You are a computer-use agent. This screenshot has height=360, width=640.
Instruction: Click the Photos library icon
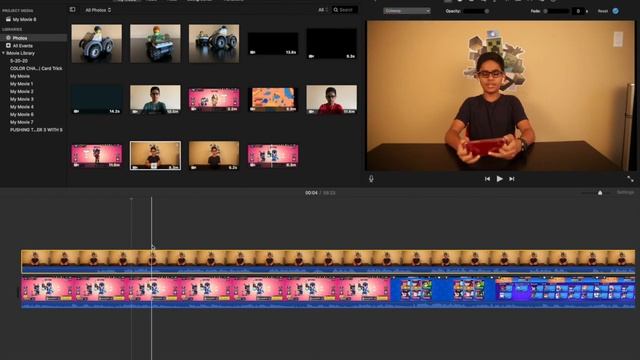point(8,38)
